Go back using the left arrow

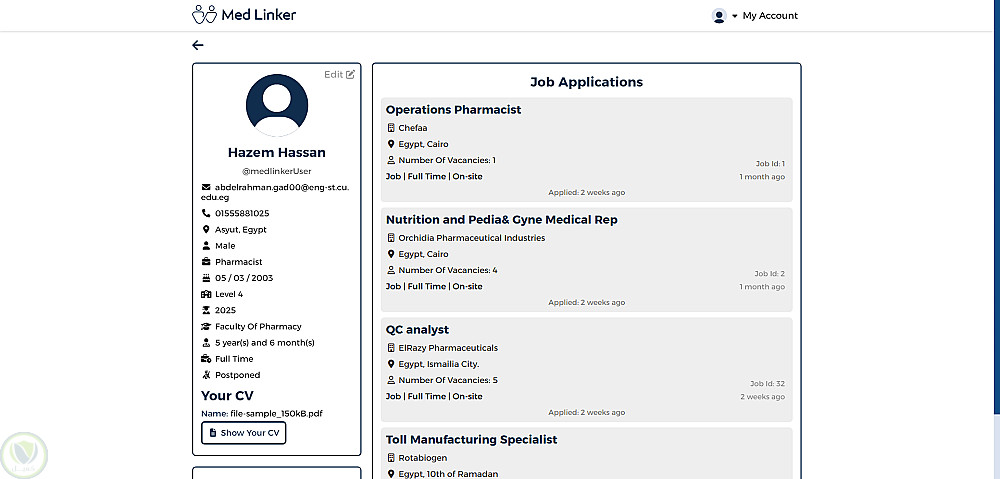coord(198,45)
